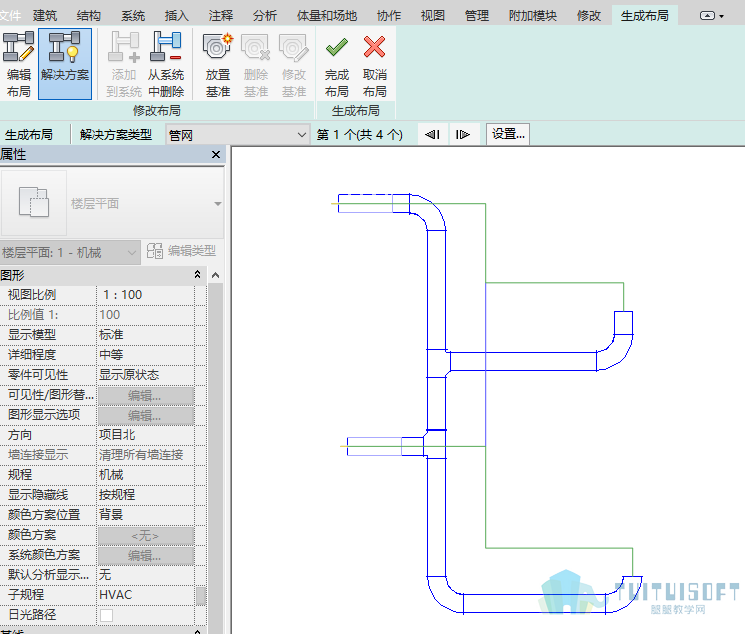The height and width of the screenshot is (634, 745).
Task: Click the 零件可见性 value 显示原状态
Action: 145,375
